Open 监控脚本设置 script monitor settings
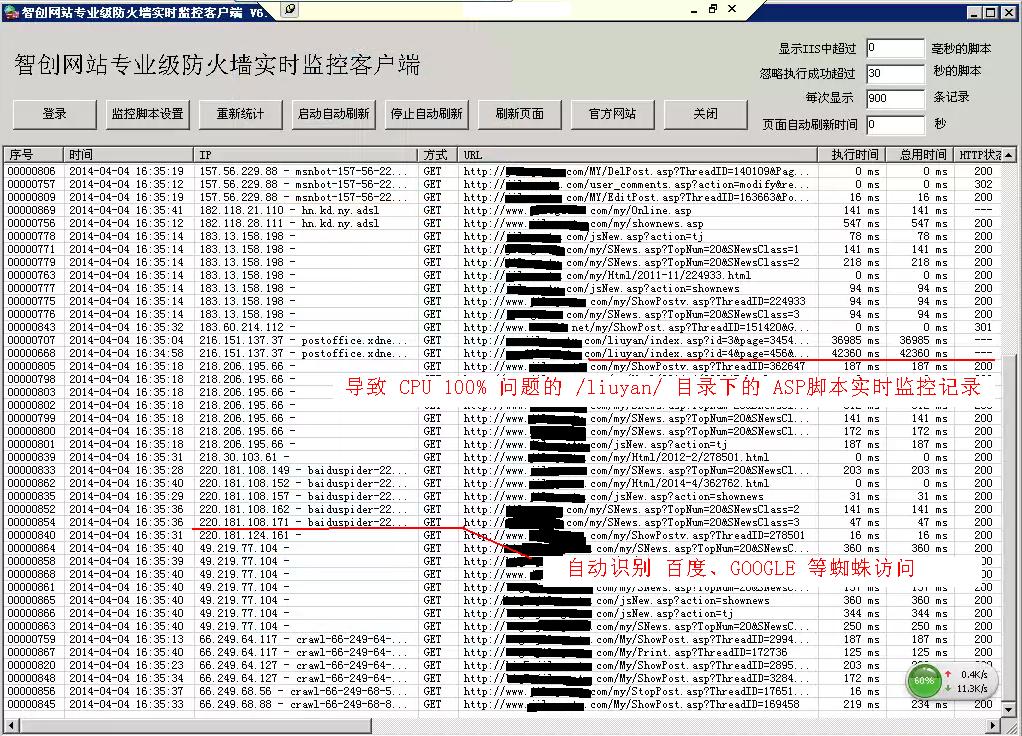Viewport: 1022px width, 736px height. 147,114
